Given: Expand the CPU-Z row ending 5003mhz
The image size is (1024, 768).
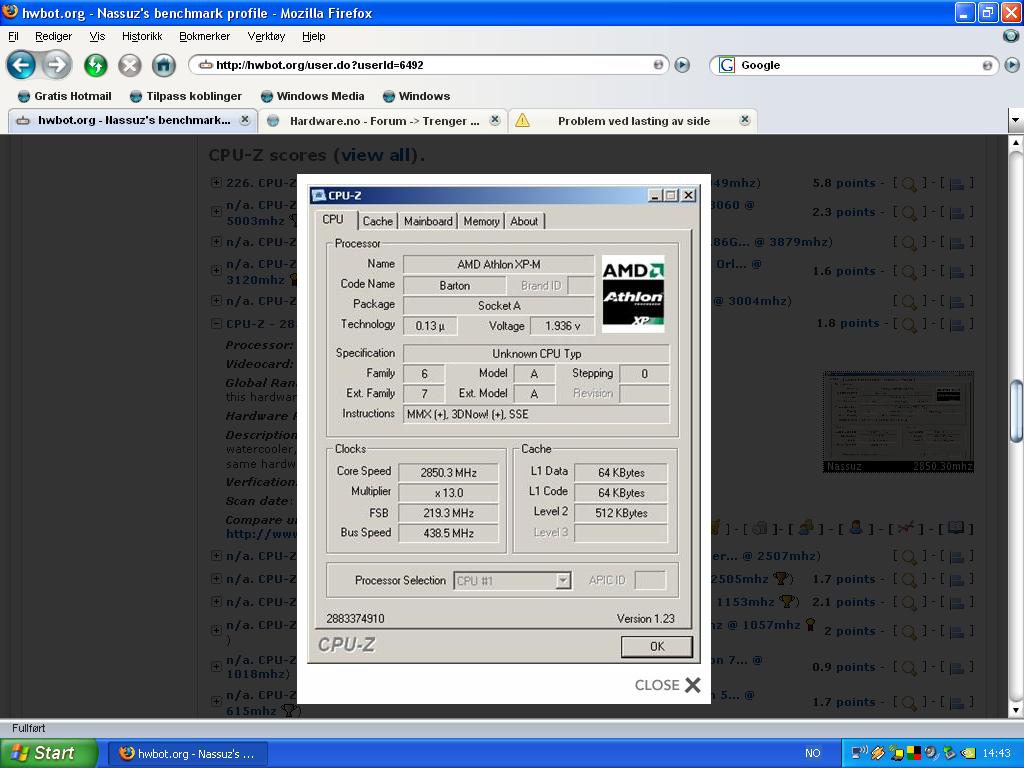Looking at the screenshot, I should click(216, 212).
